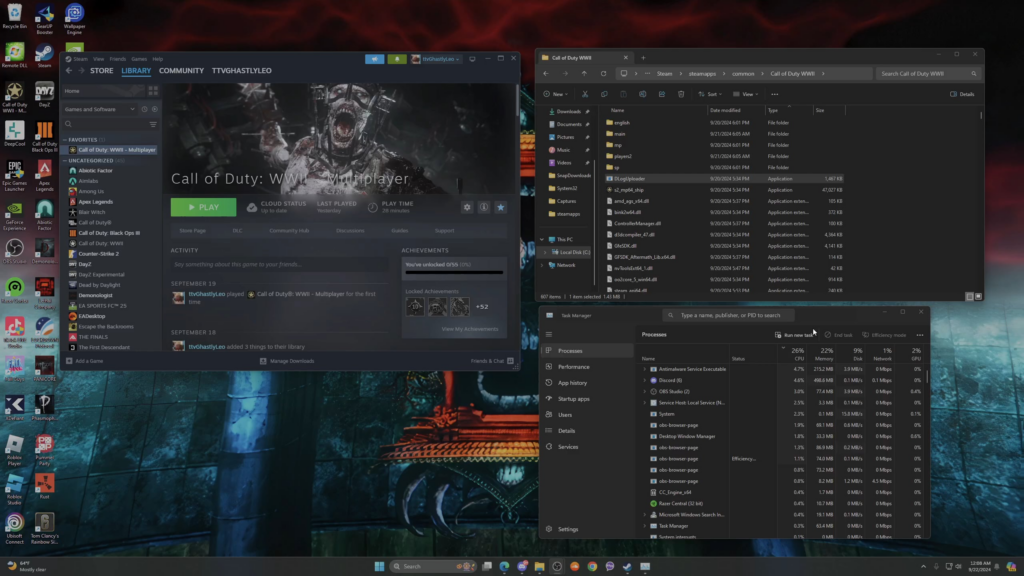1024x576 pixels.
Task: Click Search Call of Duty WWII field
Action: point(928,74)
